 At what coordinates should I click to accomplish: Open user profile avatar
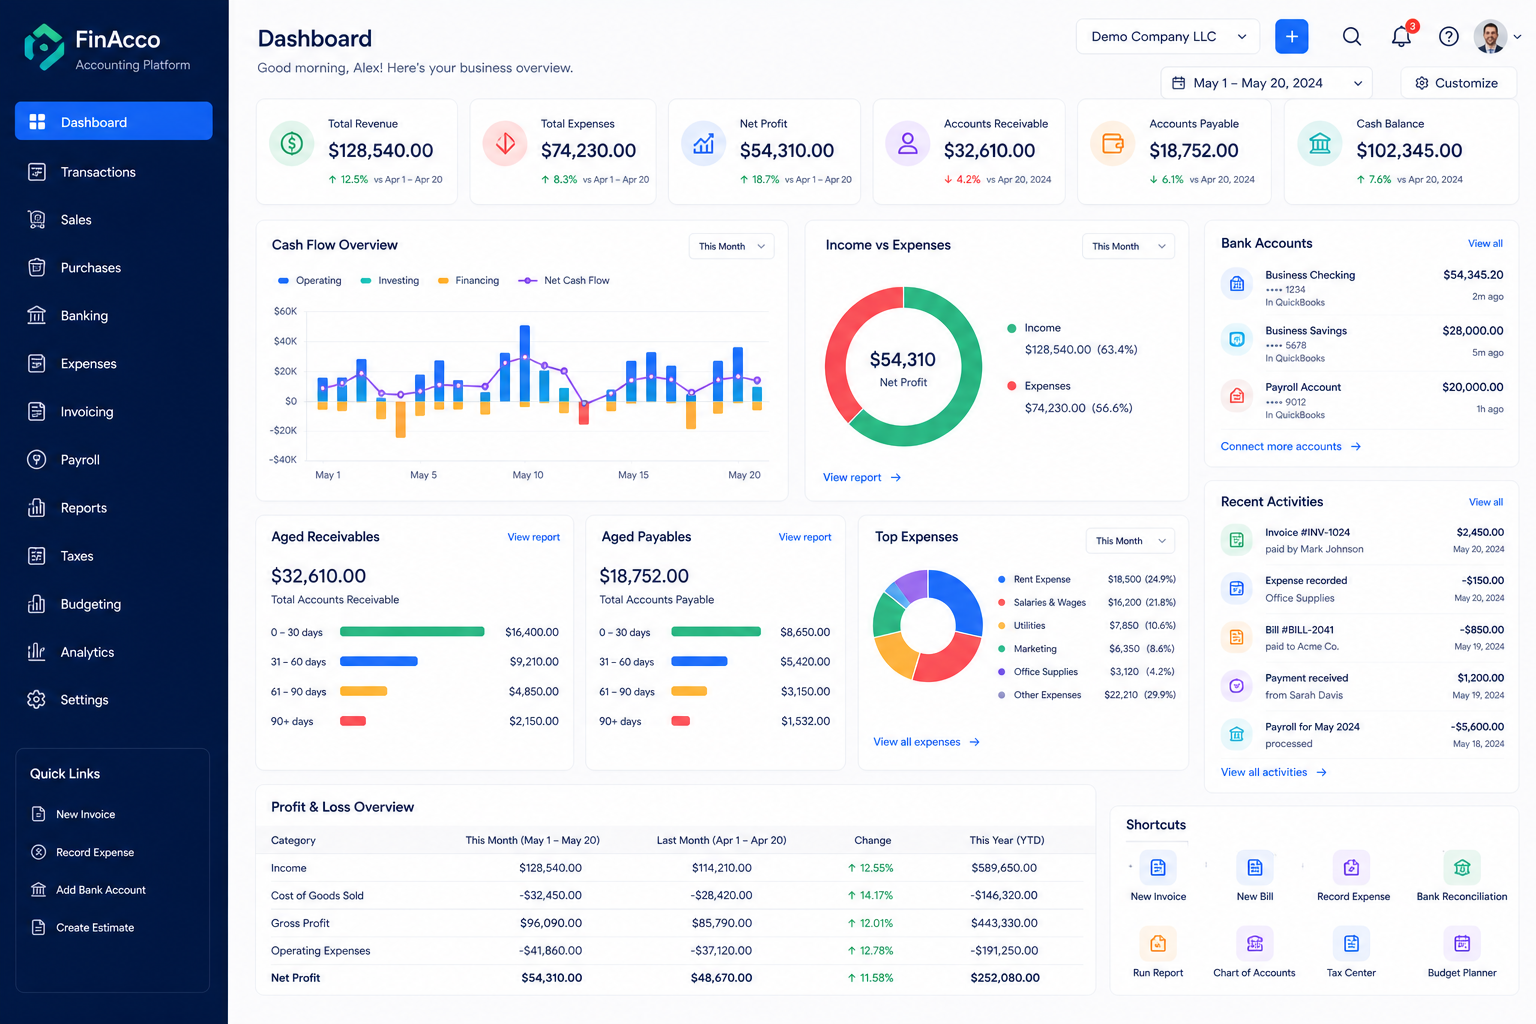pos(1490,36)
